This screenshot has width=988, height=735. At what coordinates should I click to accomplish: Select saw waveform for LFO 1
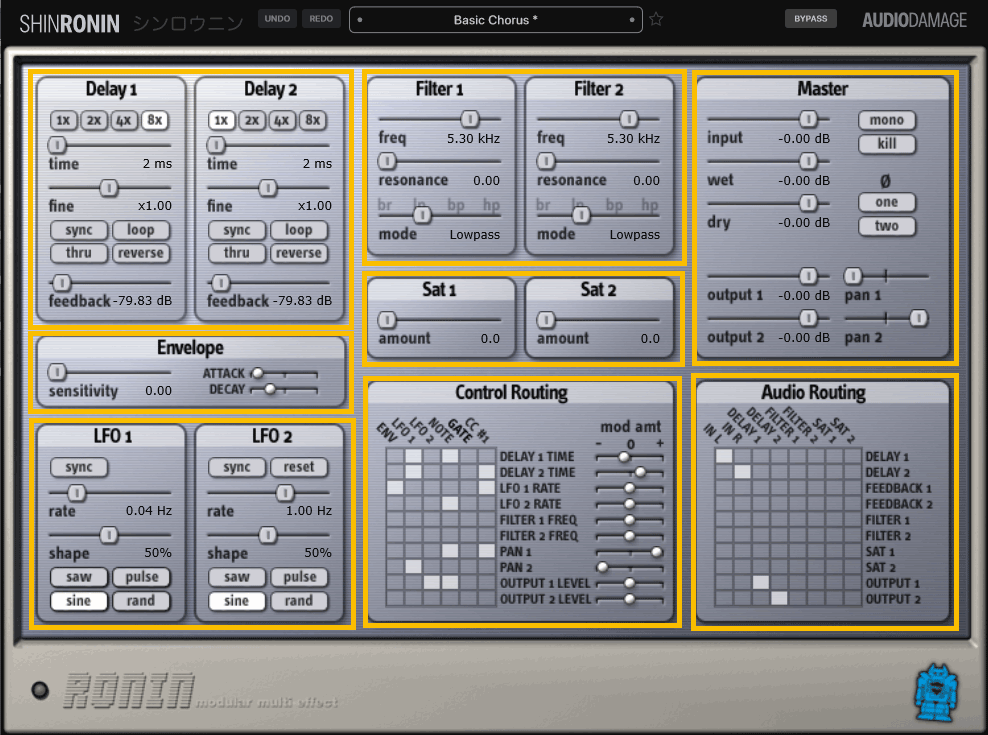79,577
